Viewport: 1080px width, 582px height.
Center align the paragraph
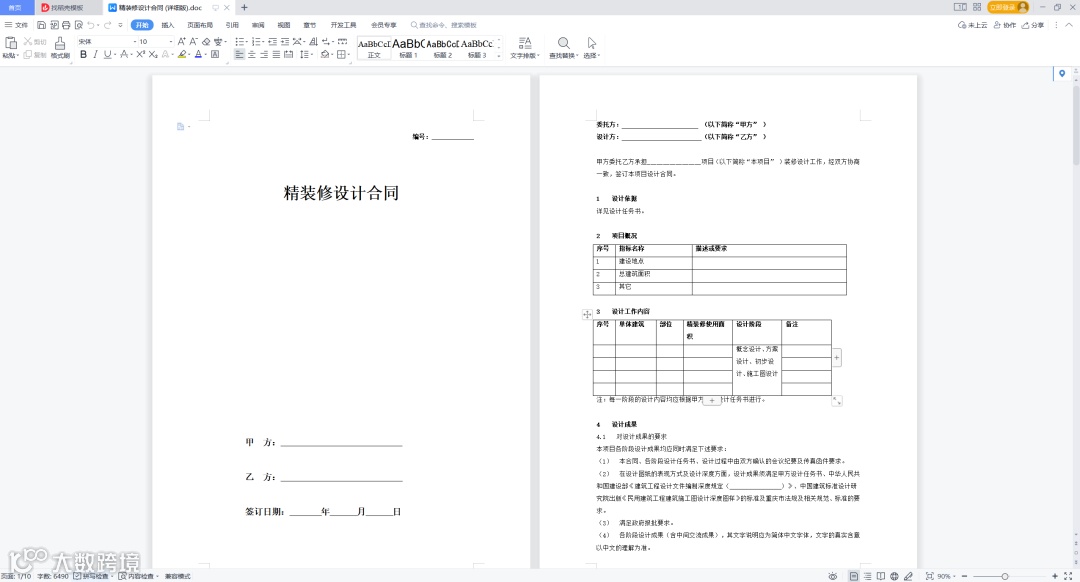pyautogui.click(x=251, y=54)
